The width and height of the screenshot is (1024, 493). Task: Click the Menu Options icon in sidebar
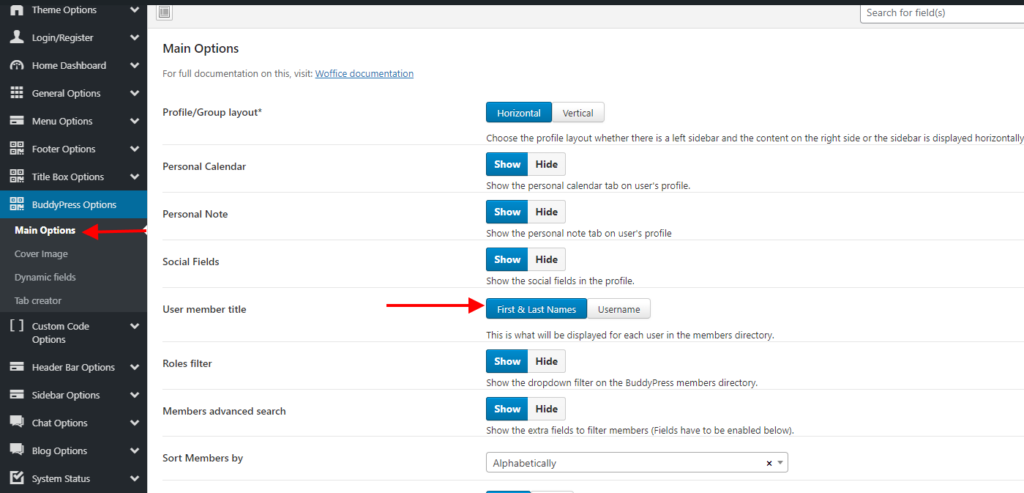pyautogui.click(x=16, y=121)
